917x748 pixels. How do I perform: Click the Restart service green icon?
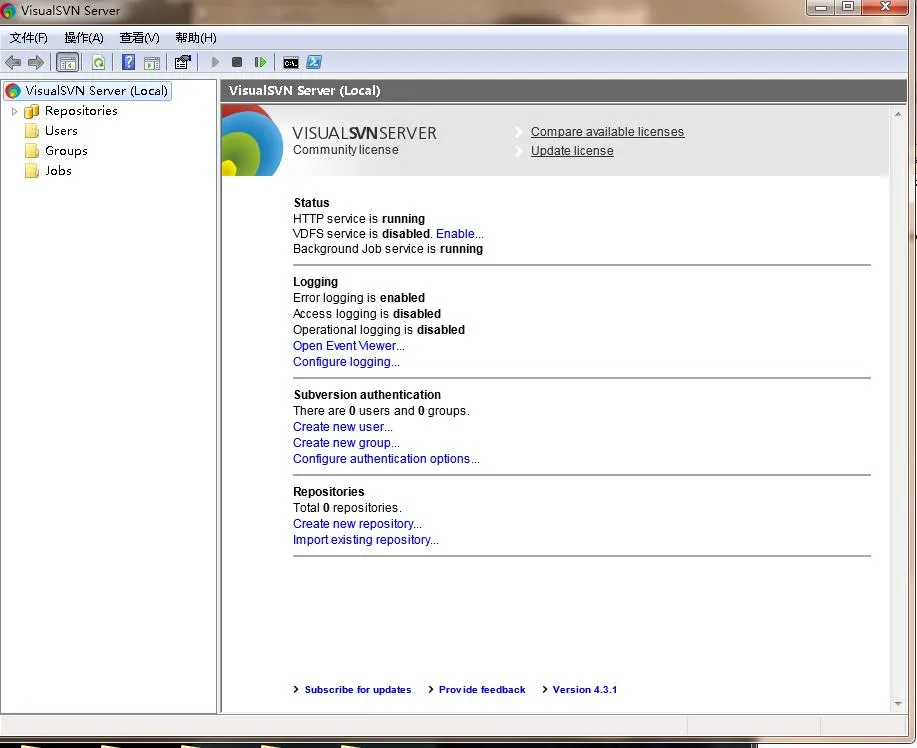(260, 62)
